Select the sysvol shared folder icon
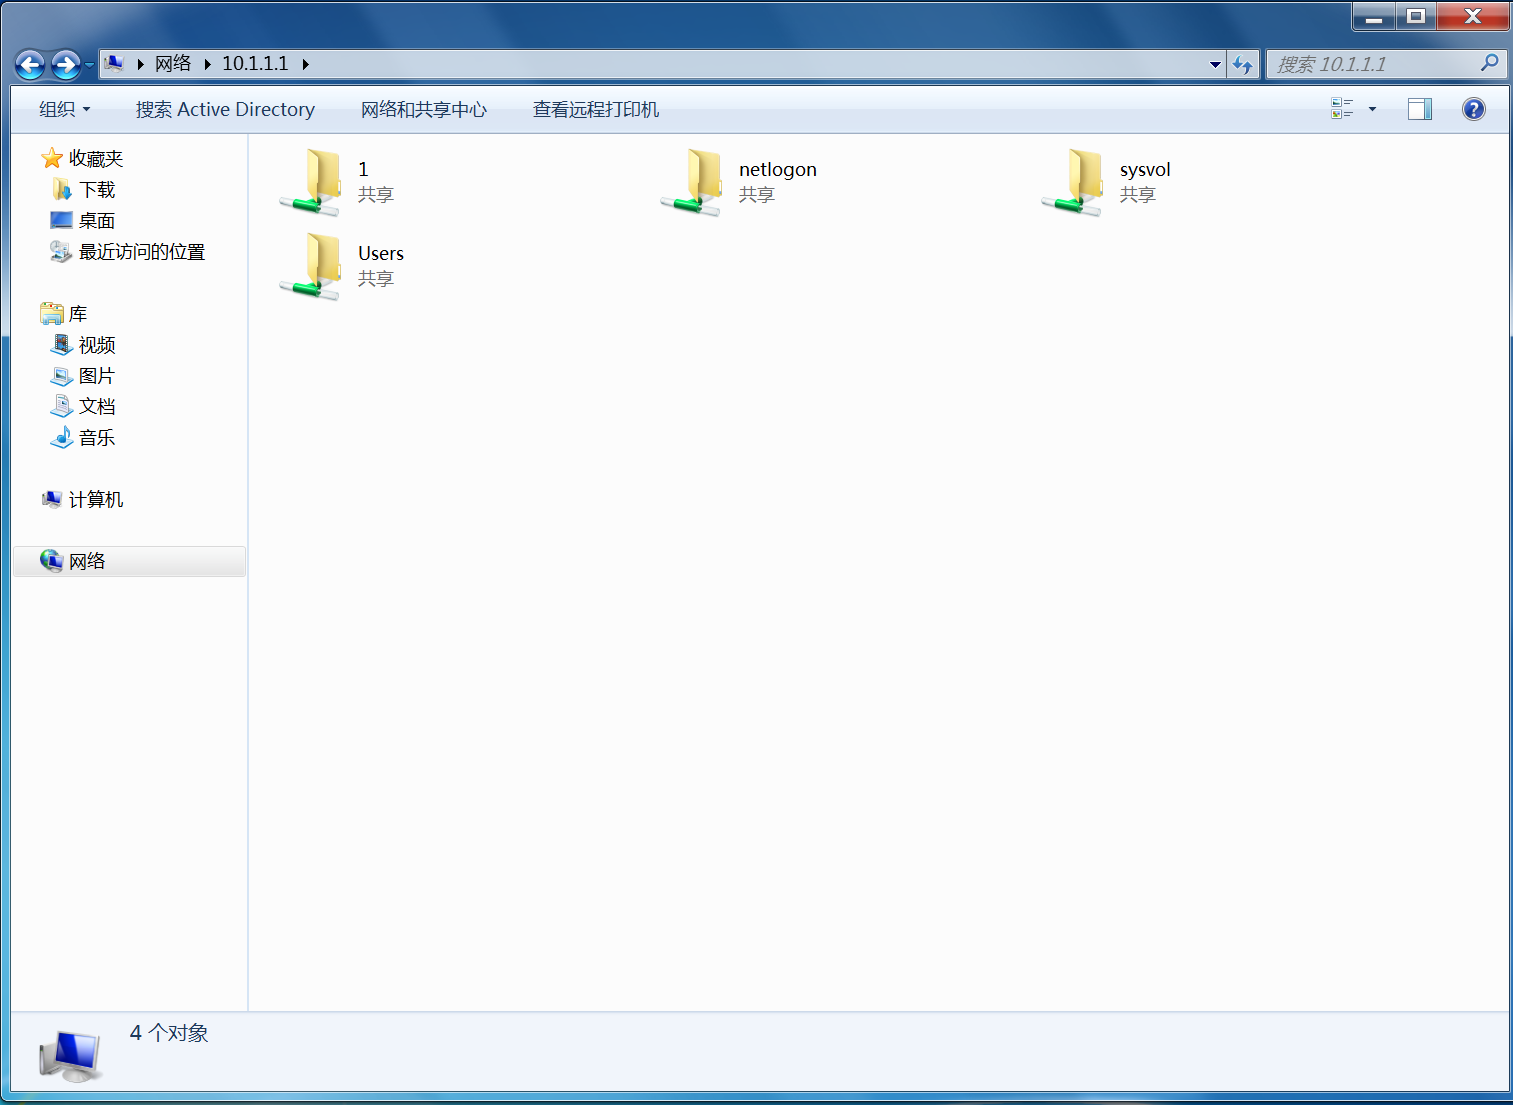This screenshot has width=1513, height=1105. (1073, 182)
